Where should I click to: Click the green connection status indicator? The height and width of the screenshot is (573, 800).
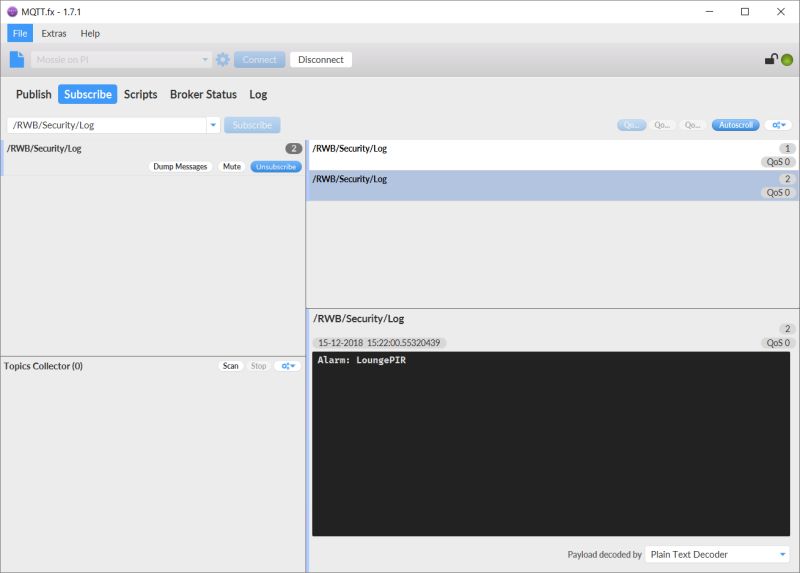click(787, 60)
